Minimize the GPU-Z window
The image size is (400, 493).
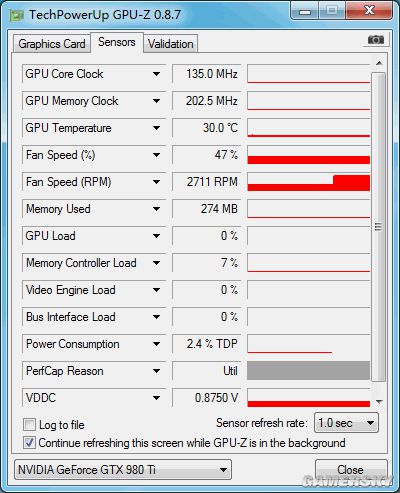point(305,11)
